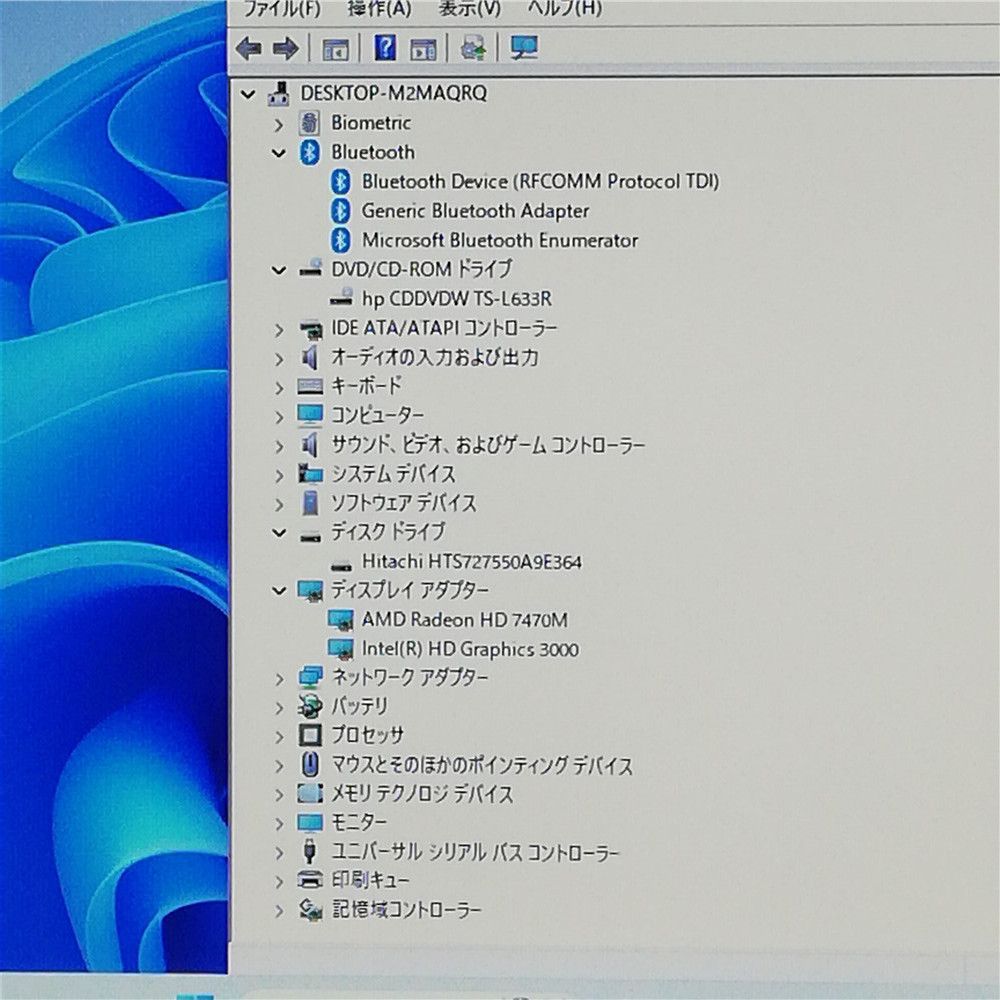Click the オーディオの入力および出力 speaker icon
This screenshot has height=1000, width=1000.
point(309,358)
